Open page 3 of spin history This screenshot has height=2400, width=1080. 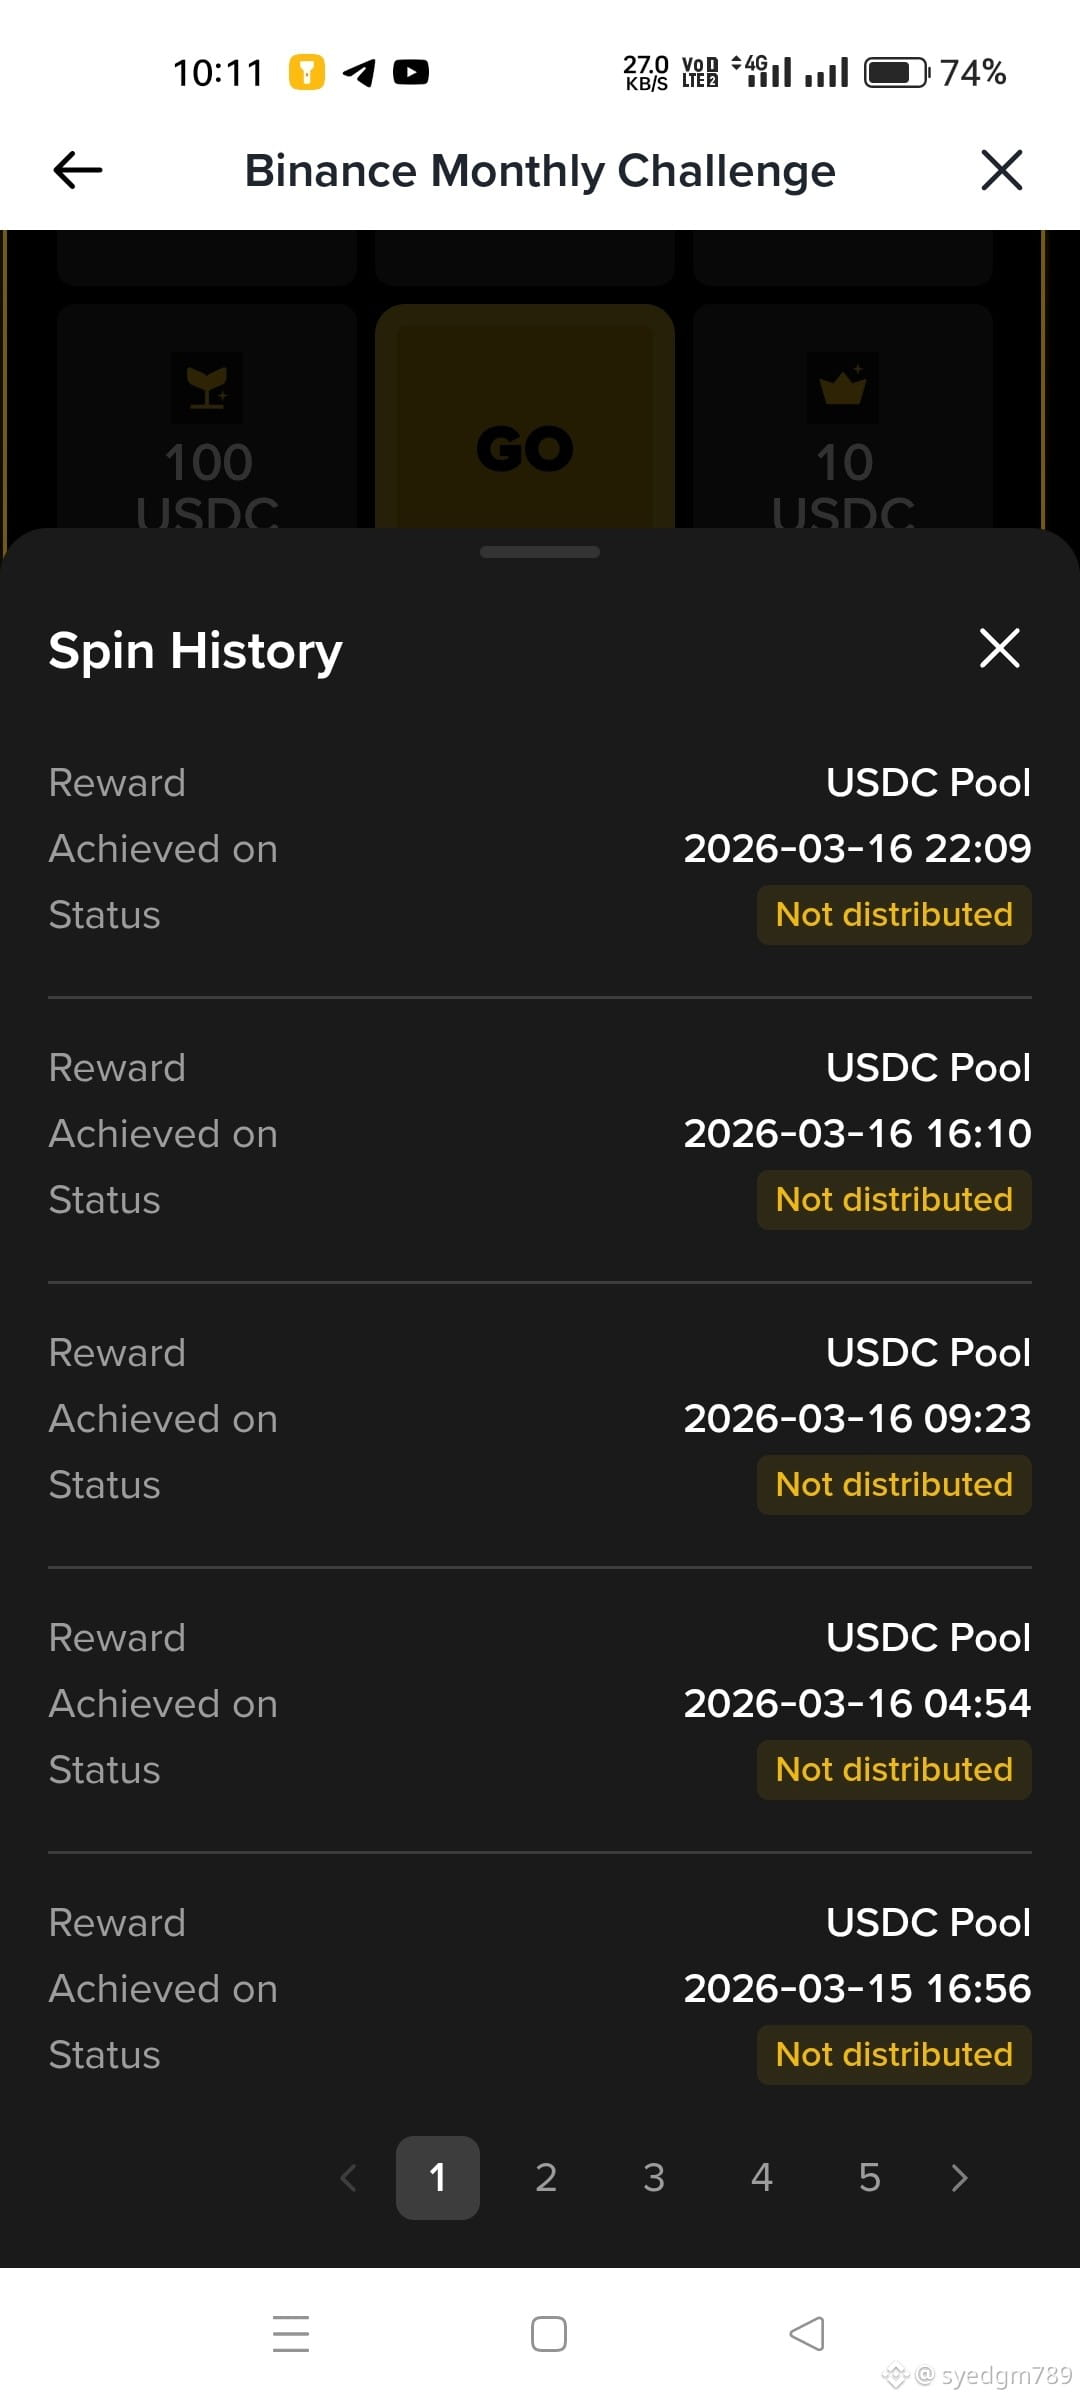click(x=654, y=2178)
